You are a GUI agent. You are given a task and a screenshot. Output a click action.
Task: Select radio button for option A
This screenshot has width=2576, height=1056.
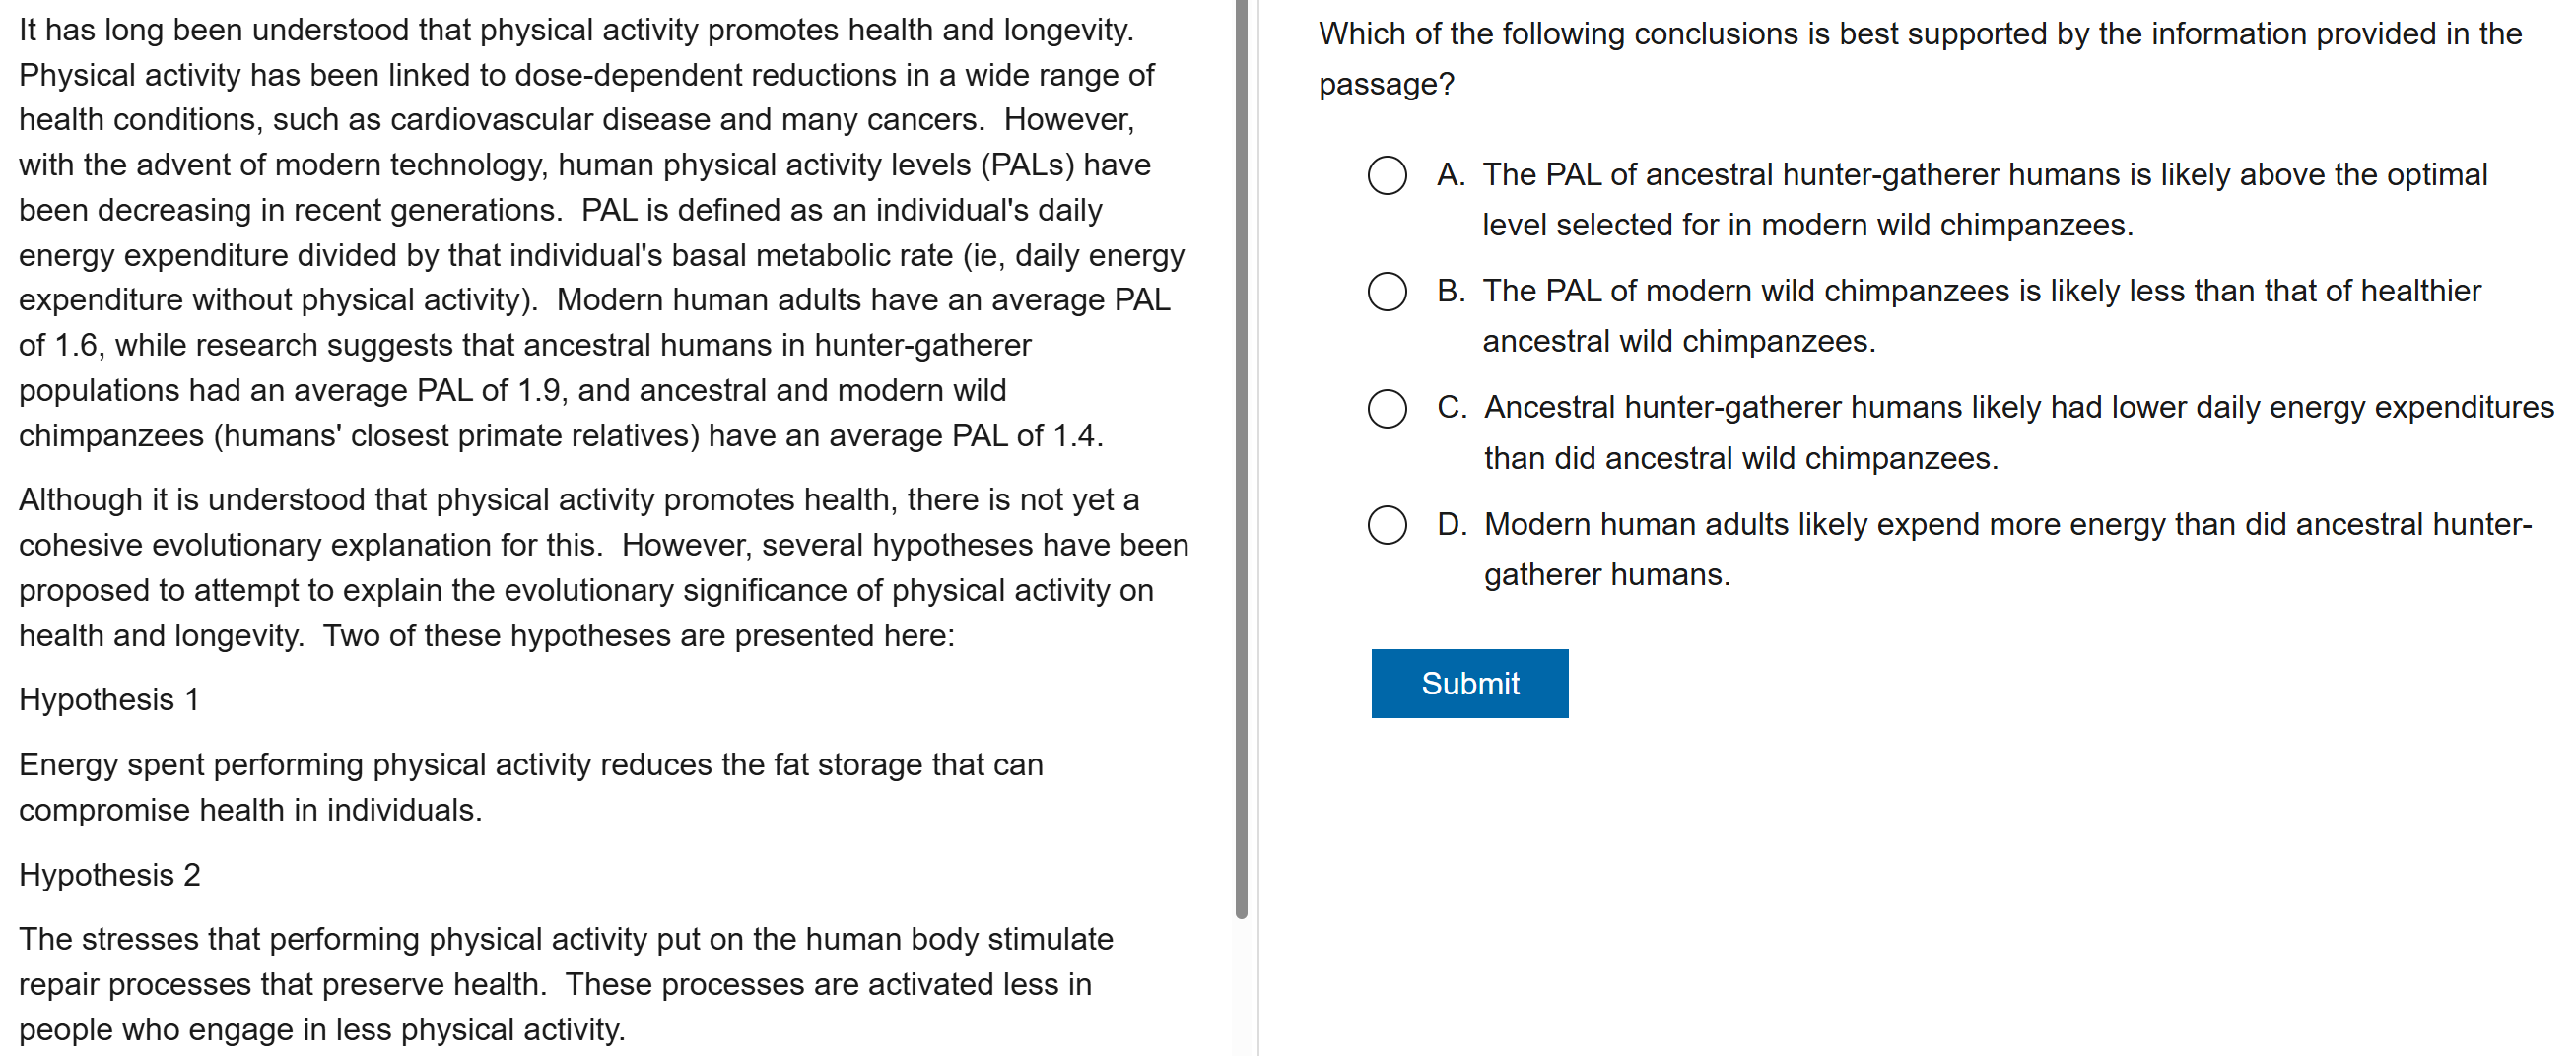(1386, 176)
